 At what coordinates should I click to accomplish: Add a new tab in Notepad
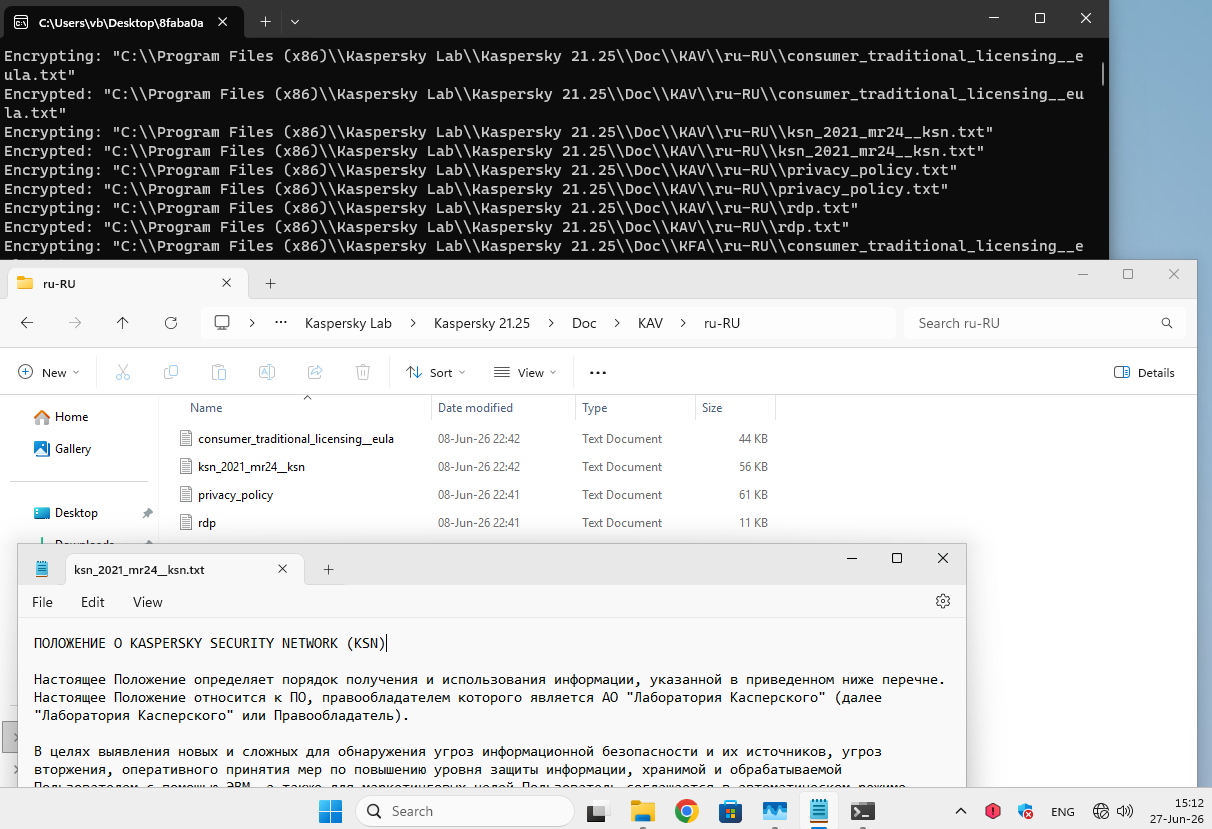pyautogui.click(x=328, y=570)
